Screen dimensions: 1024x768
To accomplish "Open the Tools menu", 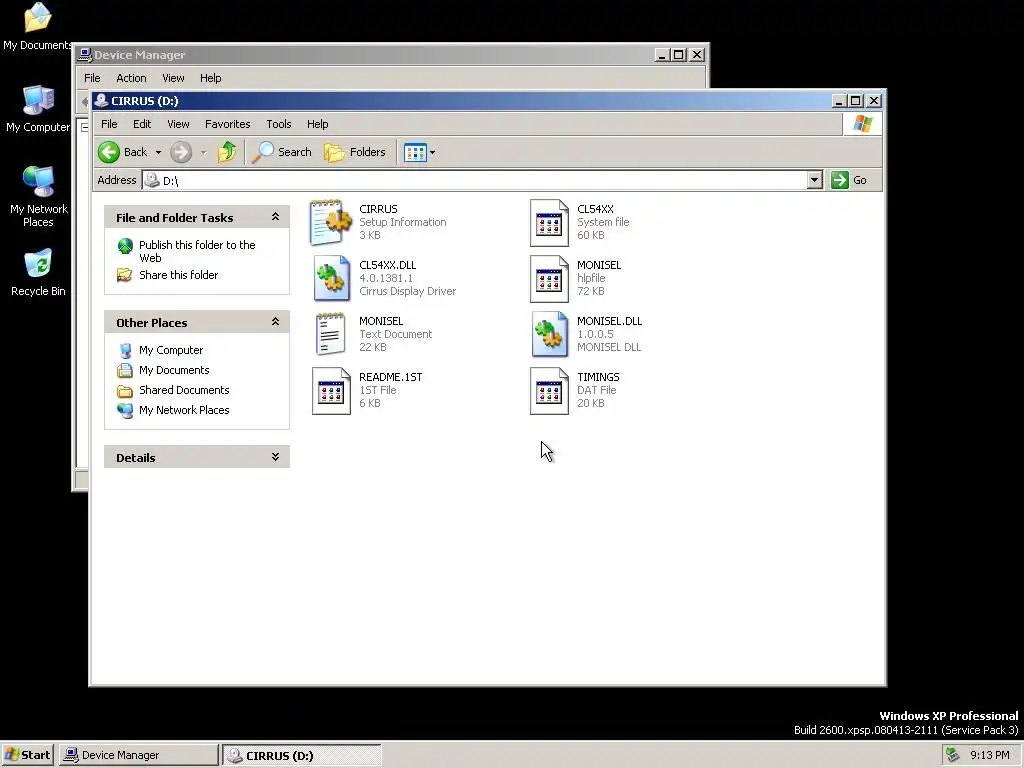I will click(x=279, y=124).
